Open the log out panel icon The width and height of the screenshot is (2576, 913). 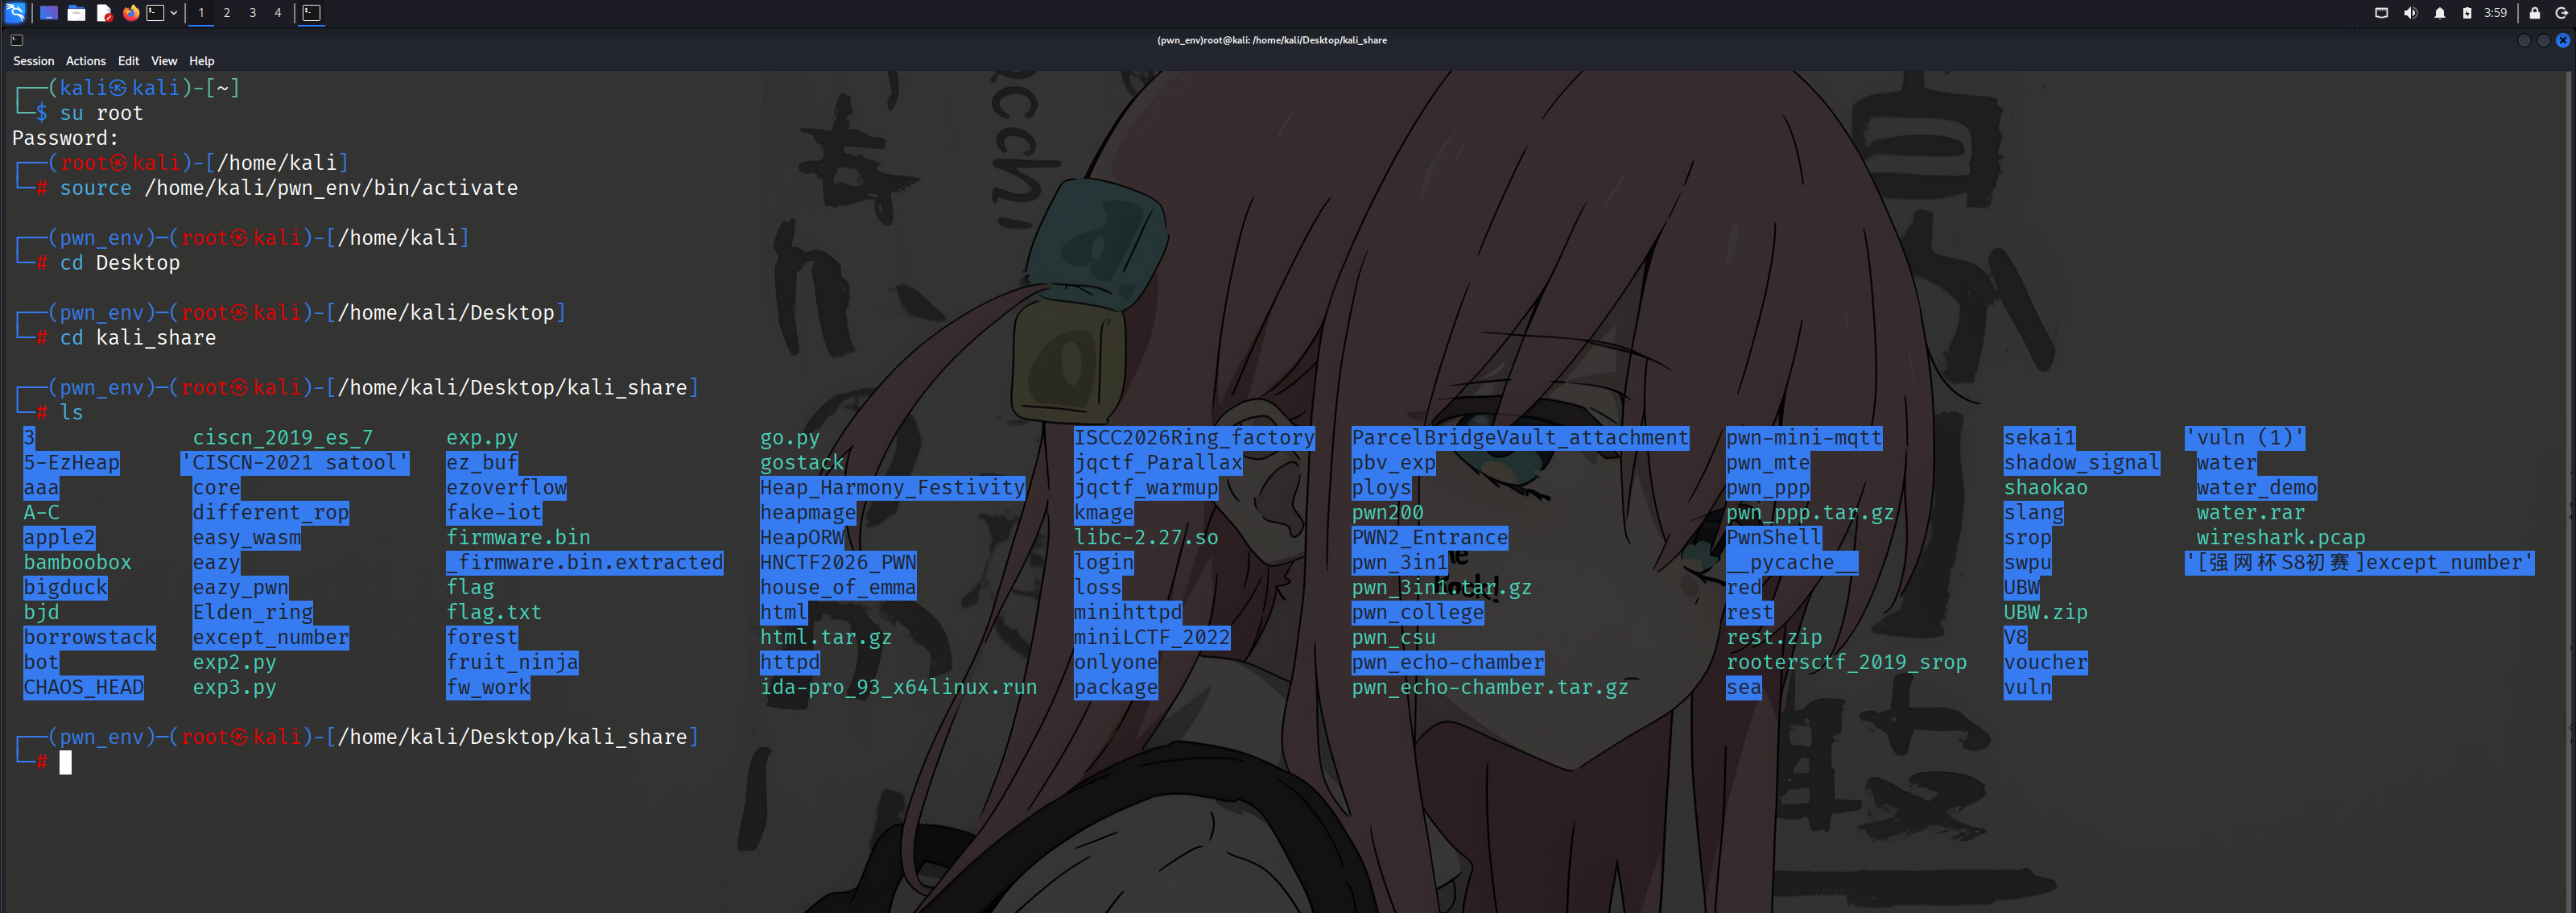[x=2562, y=13]
